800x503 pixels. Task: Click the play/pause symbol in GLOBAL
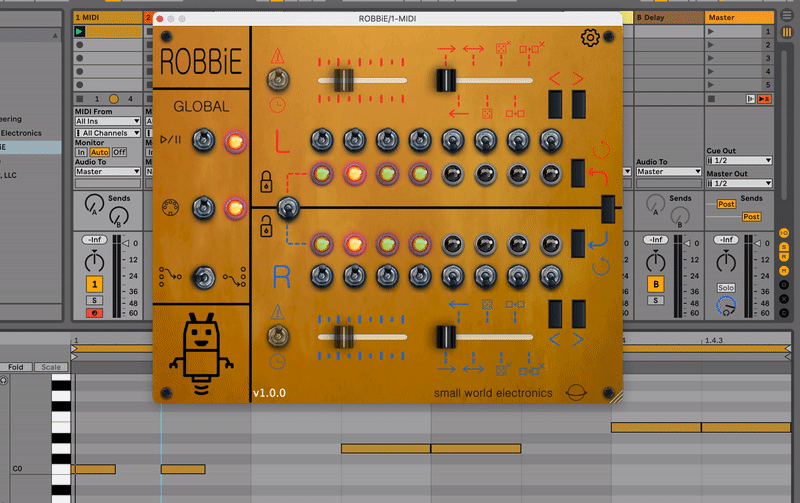tap(170, 139)
